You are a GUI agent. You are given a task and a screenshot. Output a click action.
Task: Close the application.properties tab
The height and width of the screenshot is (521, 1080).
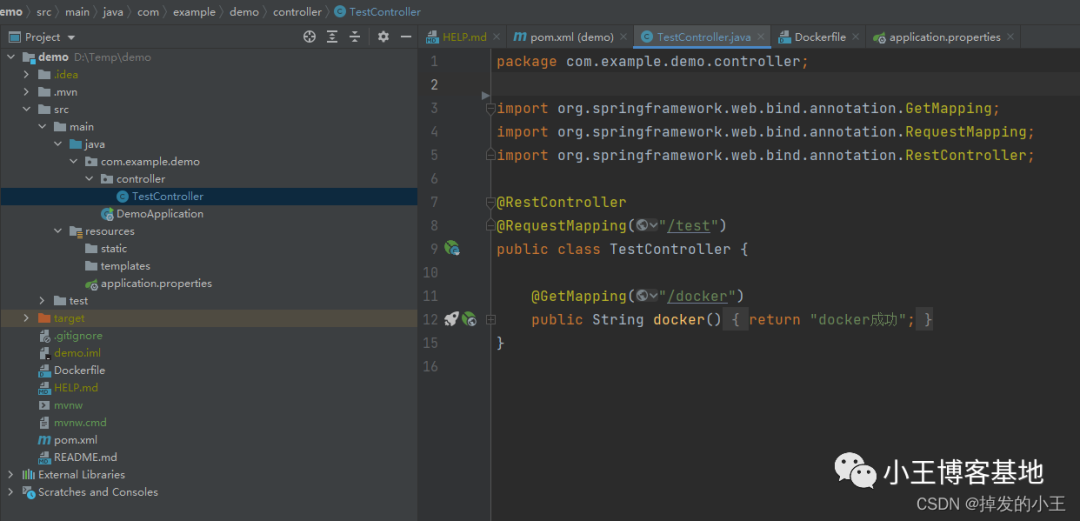pos(1011,37)
